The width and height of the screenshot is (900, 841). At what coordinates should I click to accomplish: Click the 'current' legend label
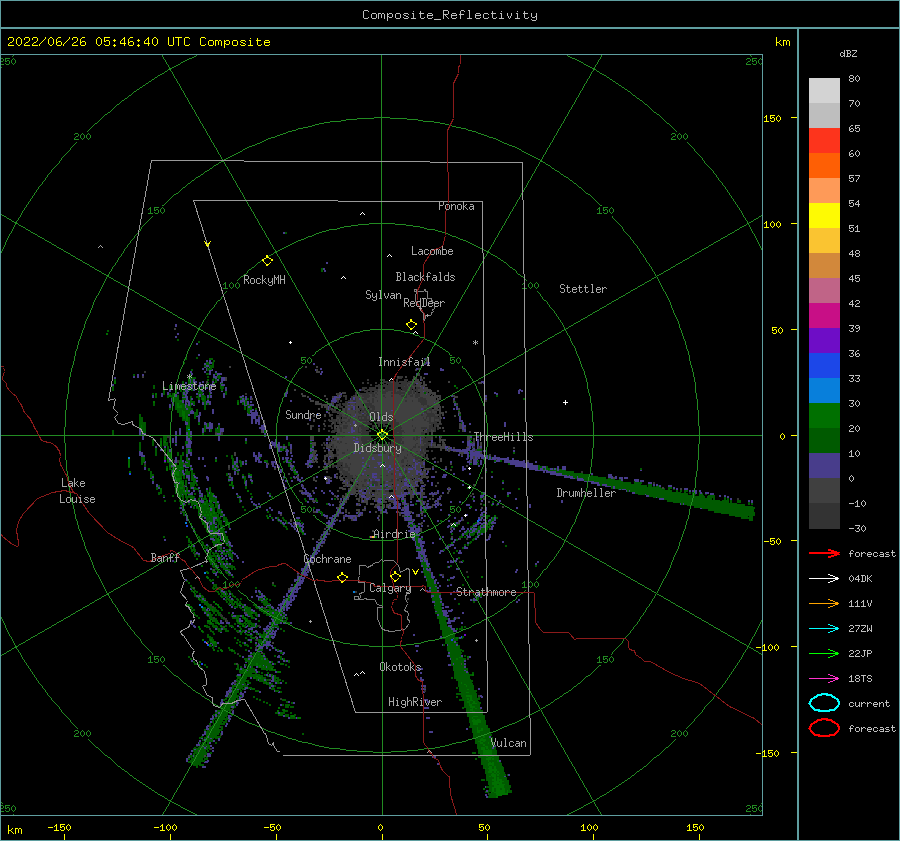click(x=869, y=704)
